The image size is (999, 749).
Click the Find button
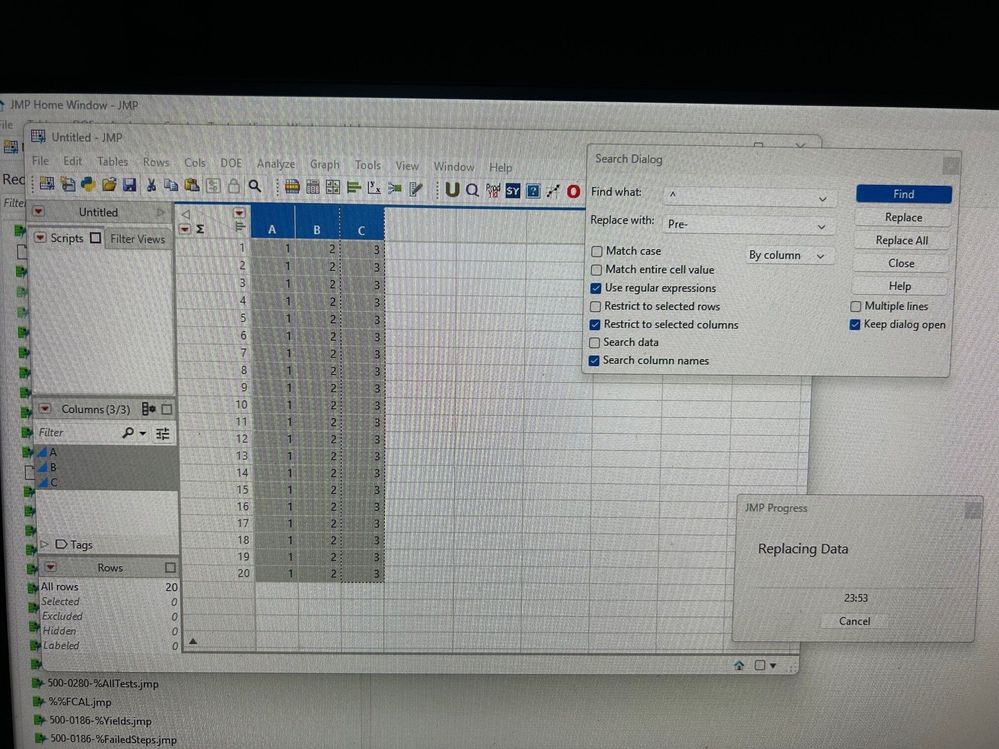(x=903, y=194)
